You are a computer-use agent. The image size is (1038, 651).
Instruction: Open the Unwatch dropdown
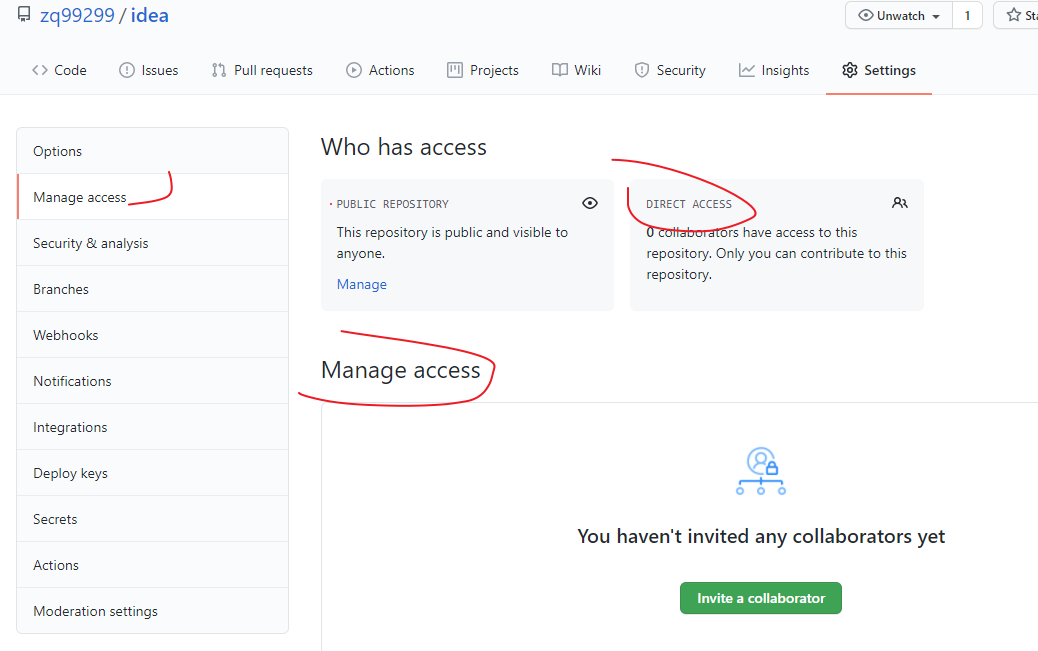(x=899, y=16)
